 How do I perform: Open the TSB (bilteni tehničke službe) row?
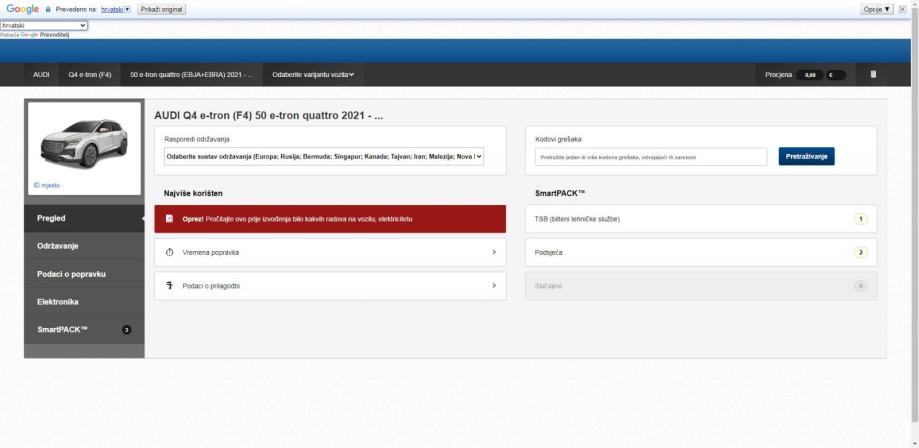point(701,219)
